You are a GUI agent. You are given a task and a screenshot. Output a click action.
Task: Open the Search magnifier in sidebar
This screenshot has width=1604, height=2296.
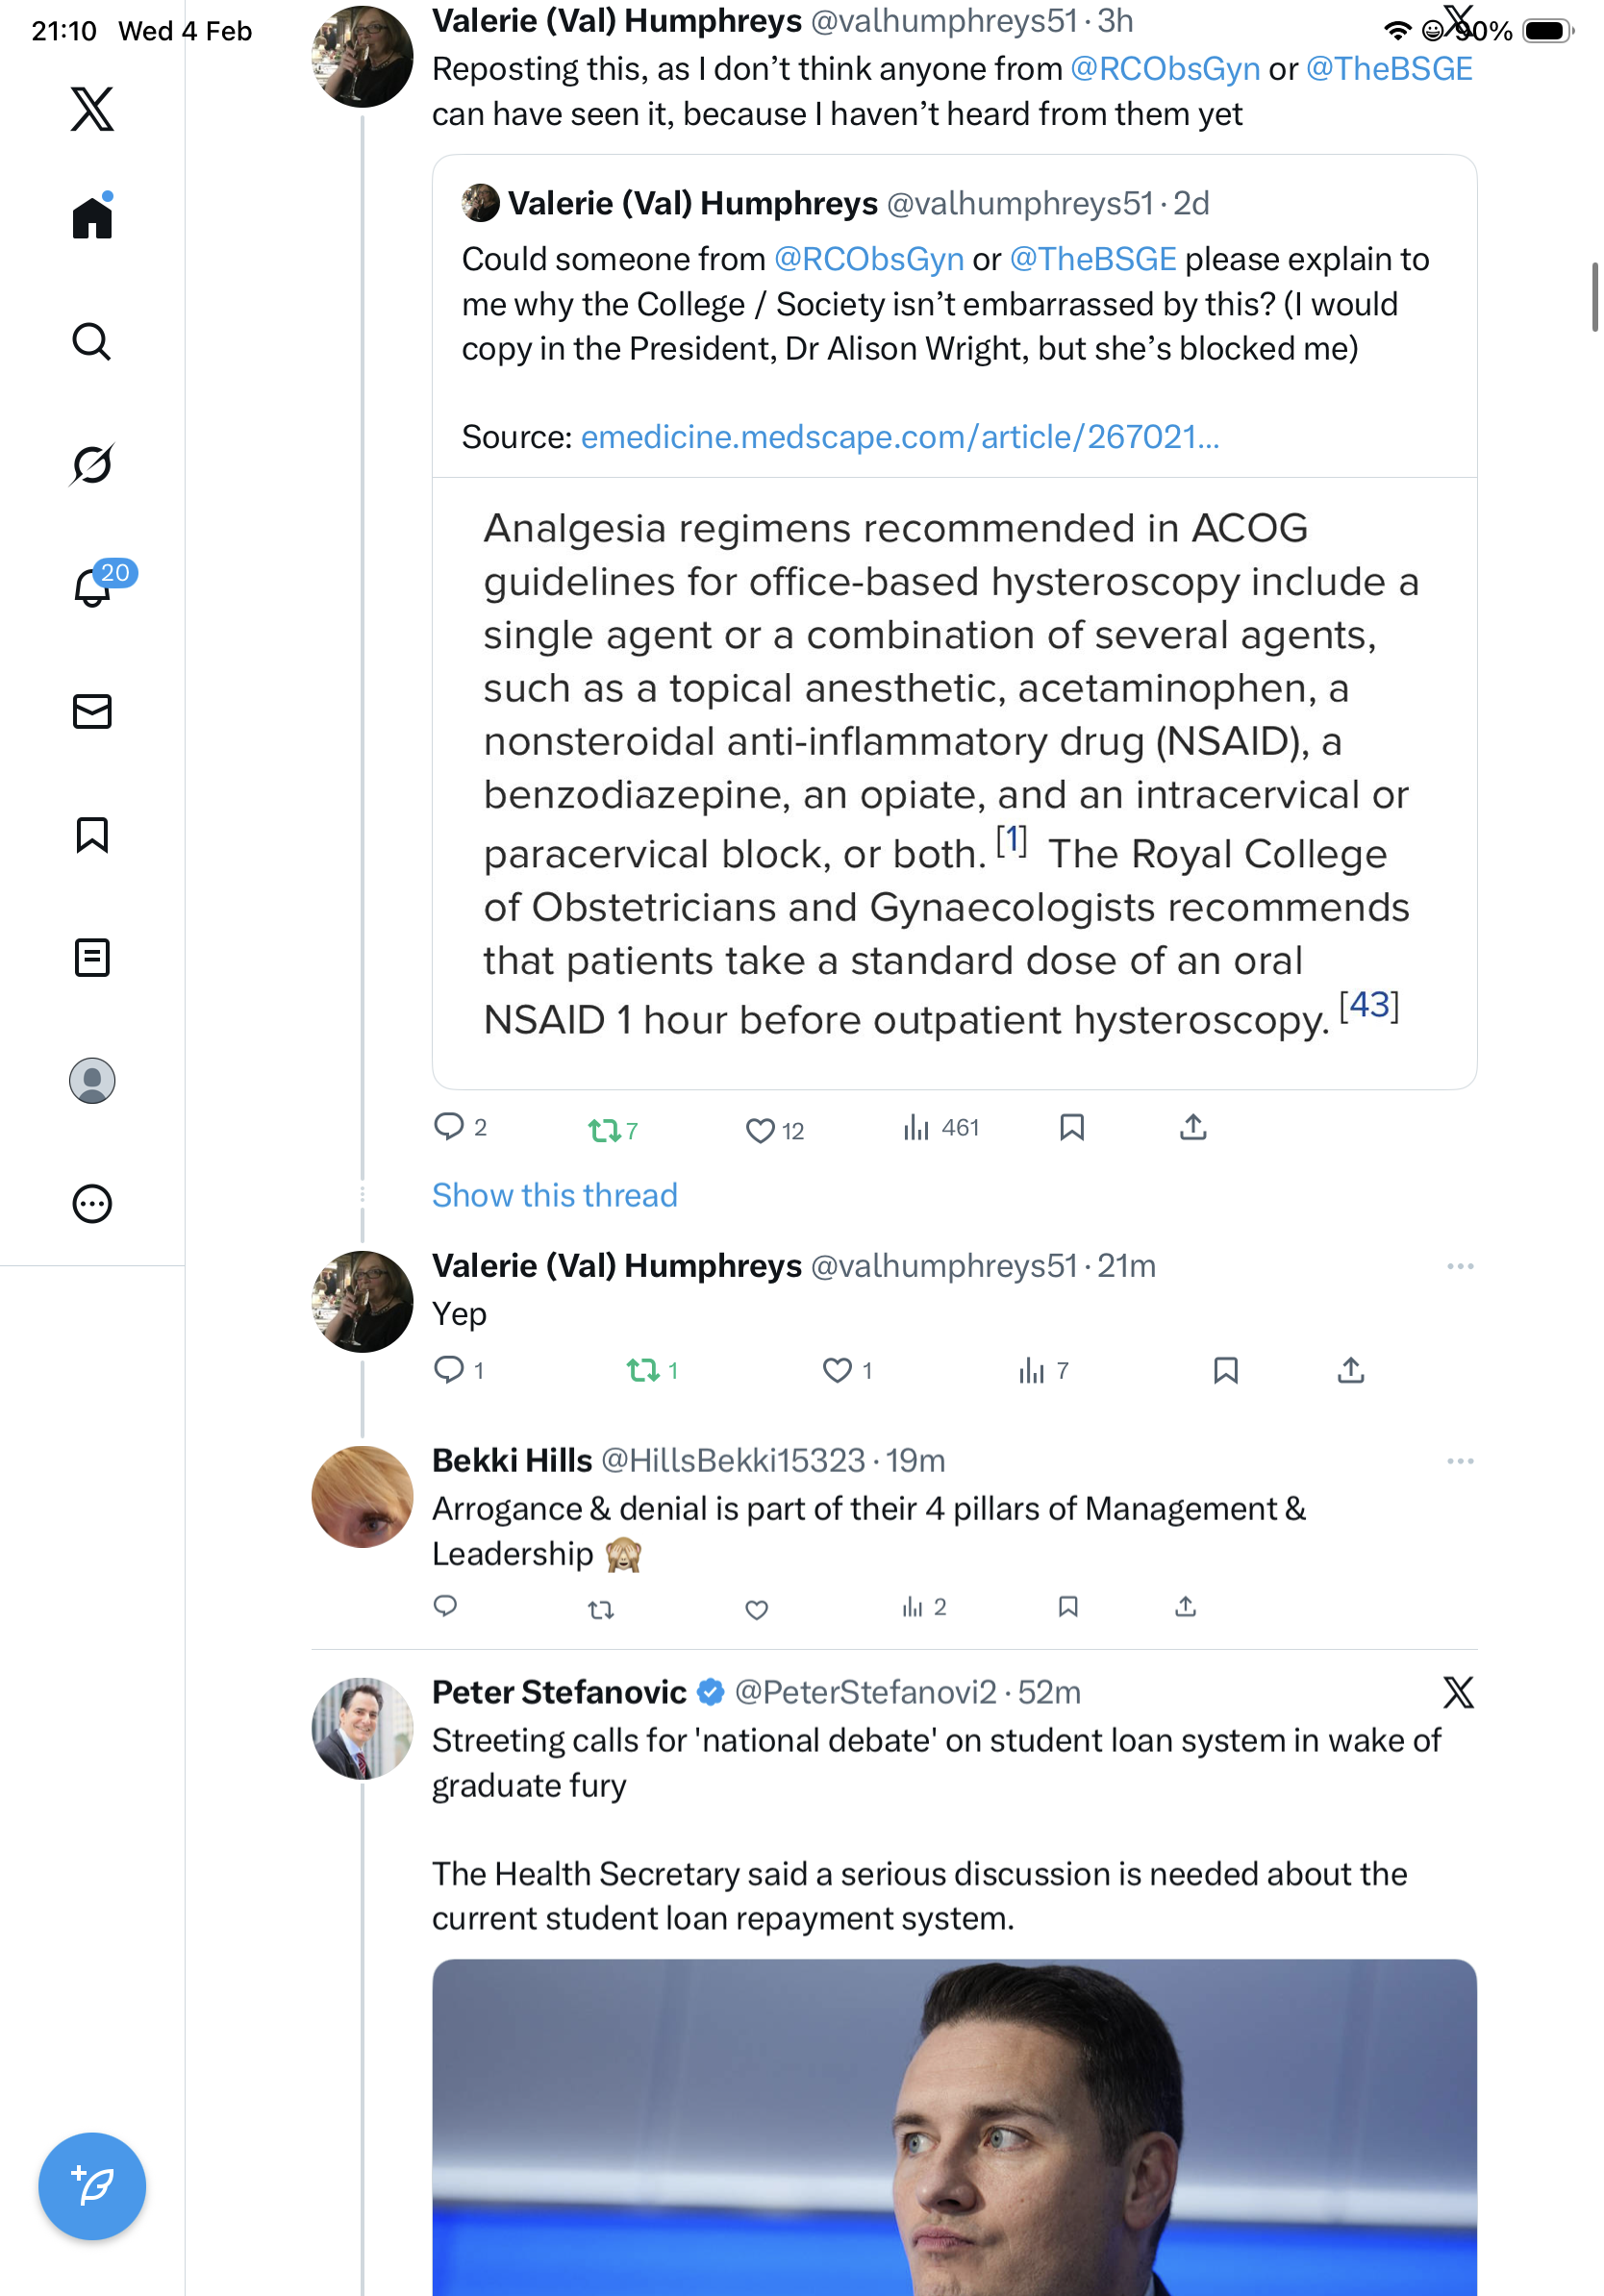pyautogui.click(x=92, y=341)
